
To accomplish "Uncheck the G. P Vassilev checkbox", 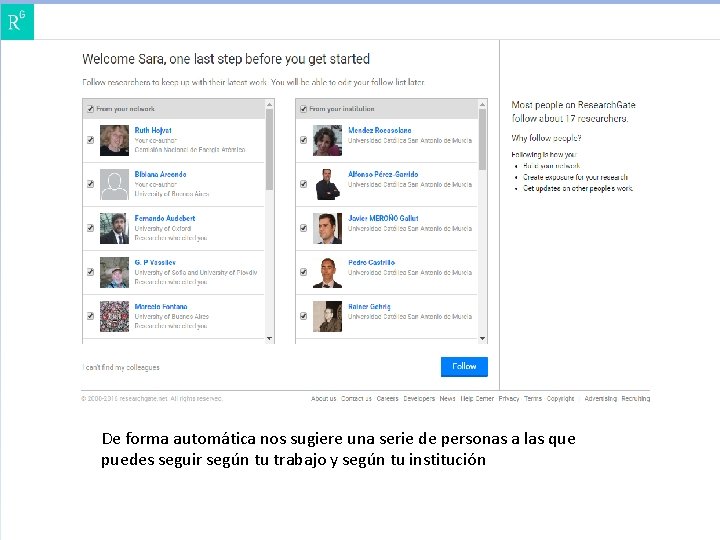I will click(90, 272).
